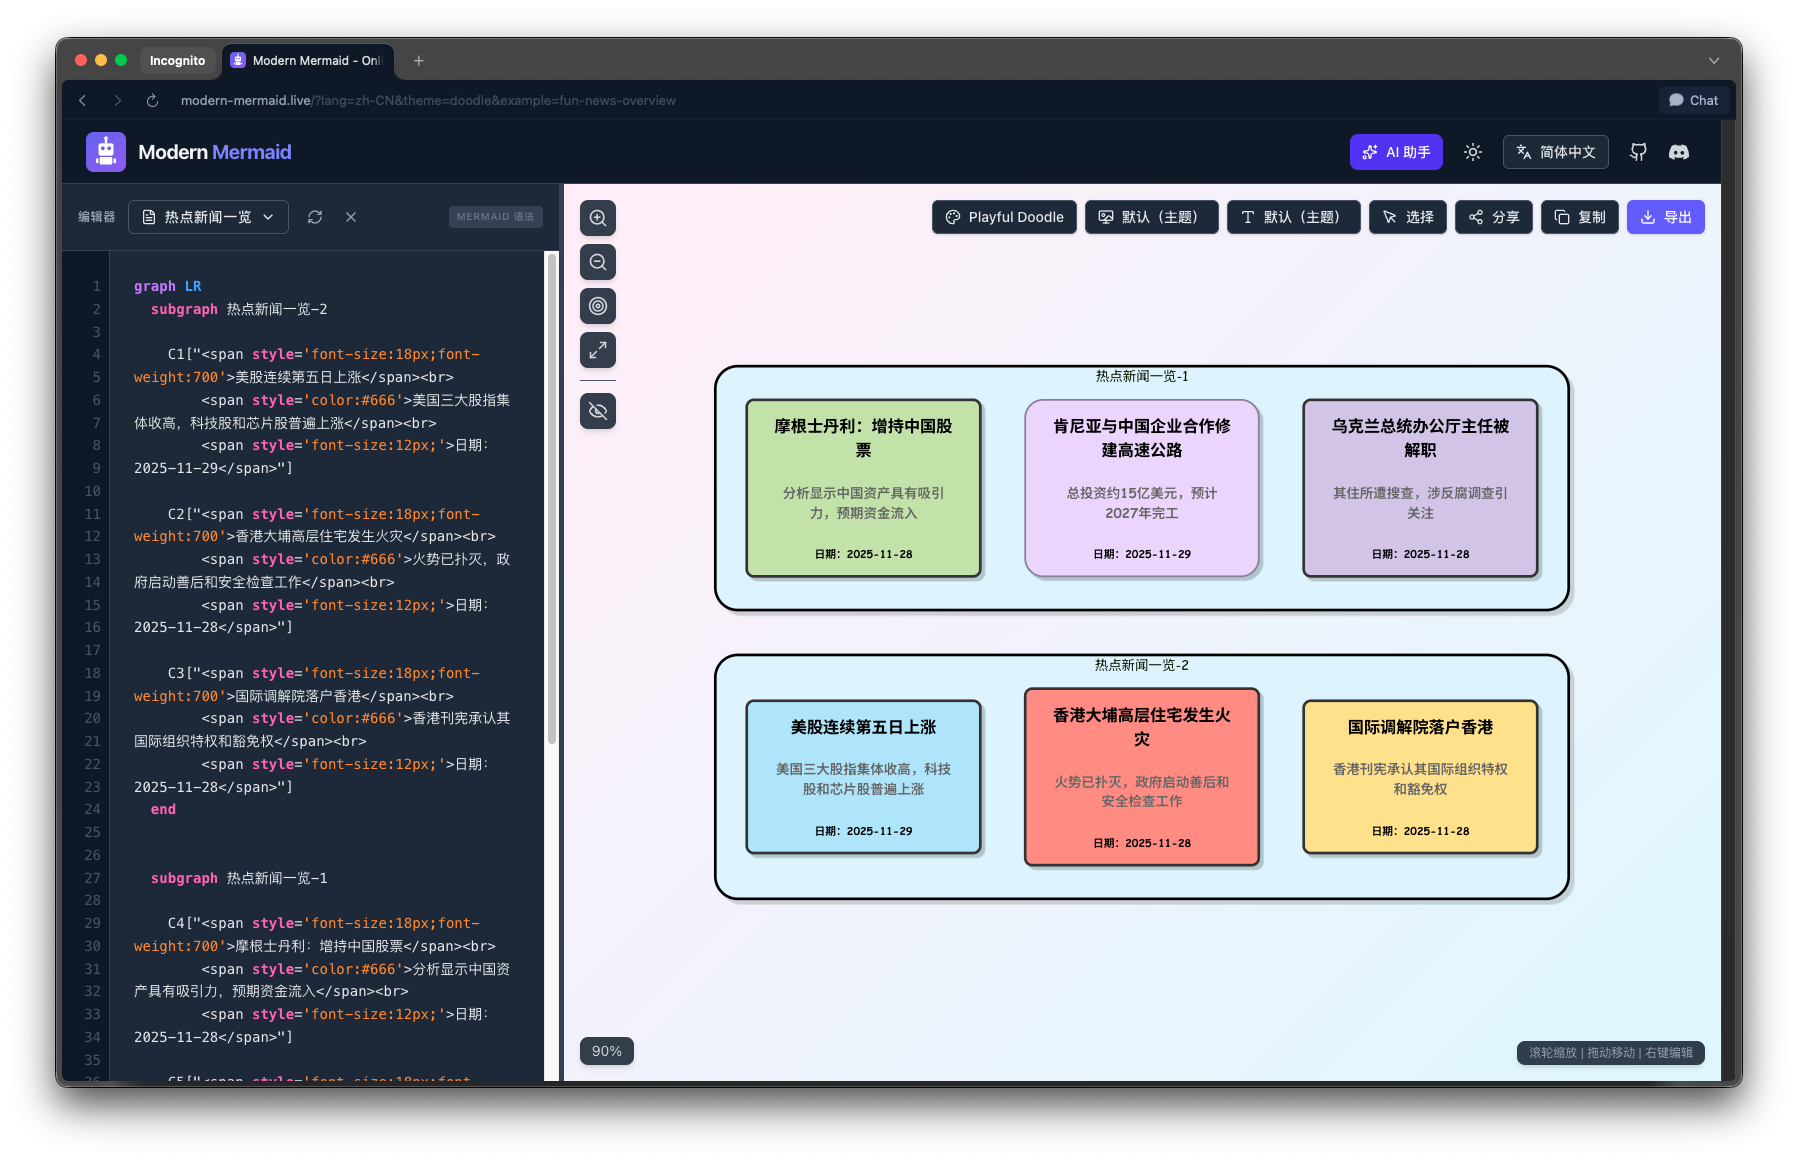Image resolution: width=1798 pixels, height=1161 pixels.
Task: Click the zoom in magnifier icon
Action: point(597,218)
